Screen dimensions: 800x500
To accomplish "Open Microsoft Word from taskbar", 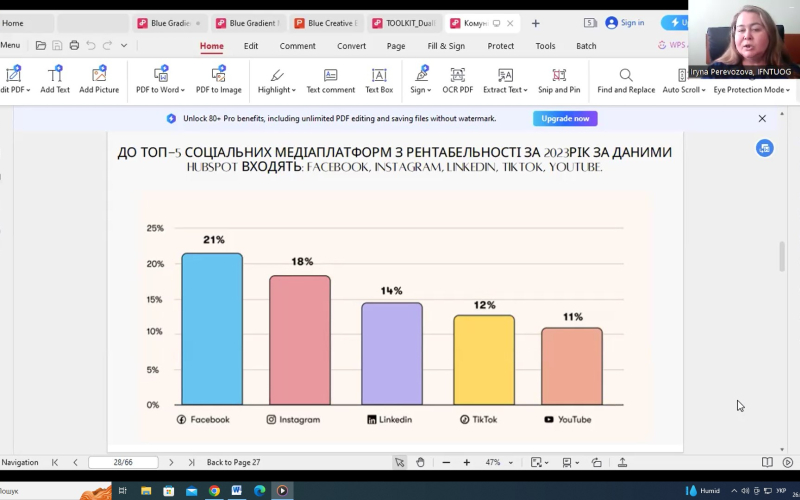I will [x=236, y=491].
